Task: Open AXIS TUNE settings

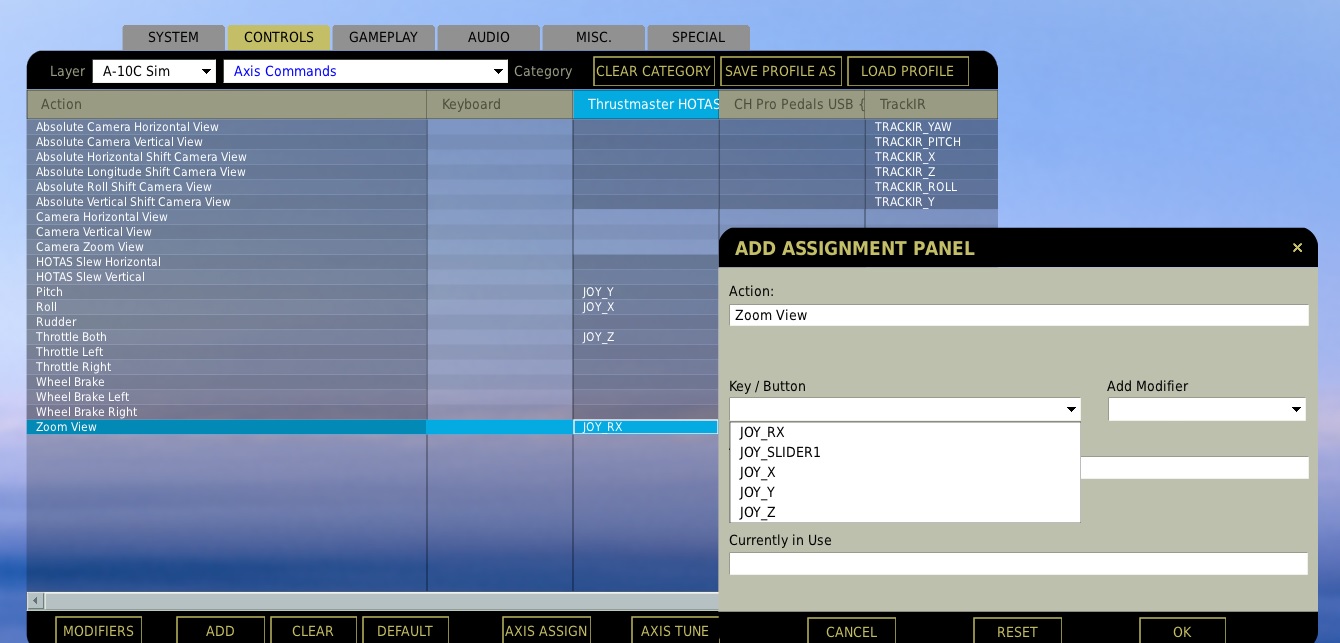Action: (675, 631)
